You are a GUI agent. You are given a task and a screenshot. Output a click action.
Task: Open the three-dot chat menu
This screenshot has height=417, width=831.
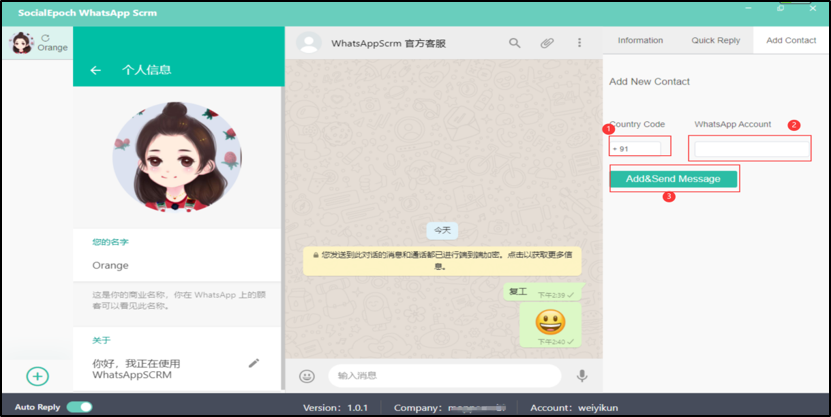coord(579,42)
